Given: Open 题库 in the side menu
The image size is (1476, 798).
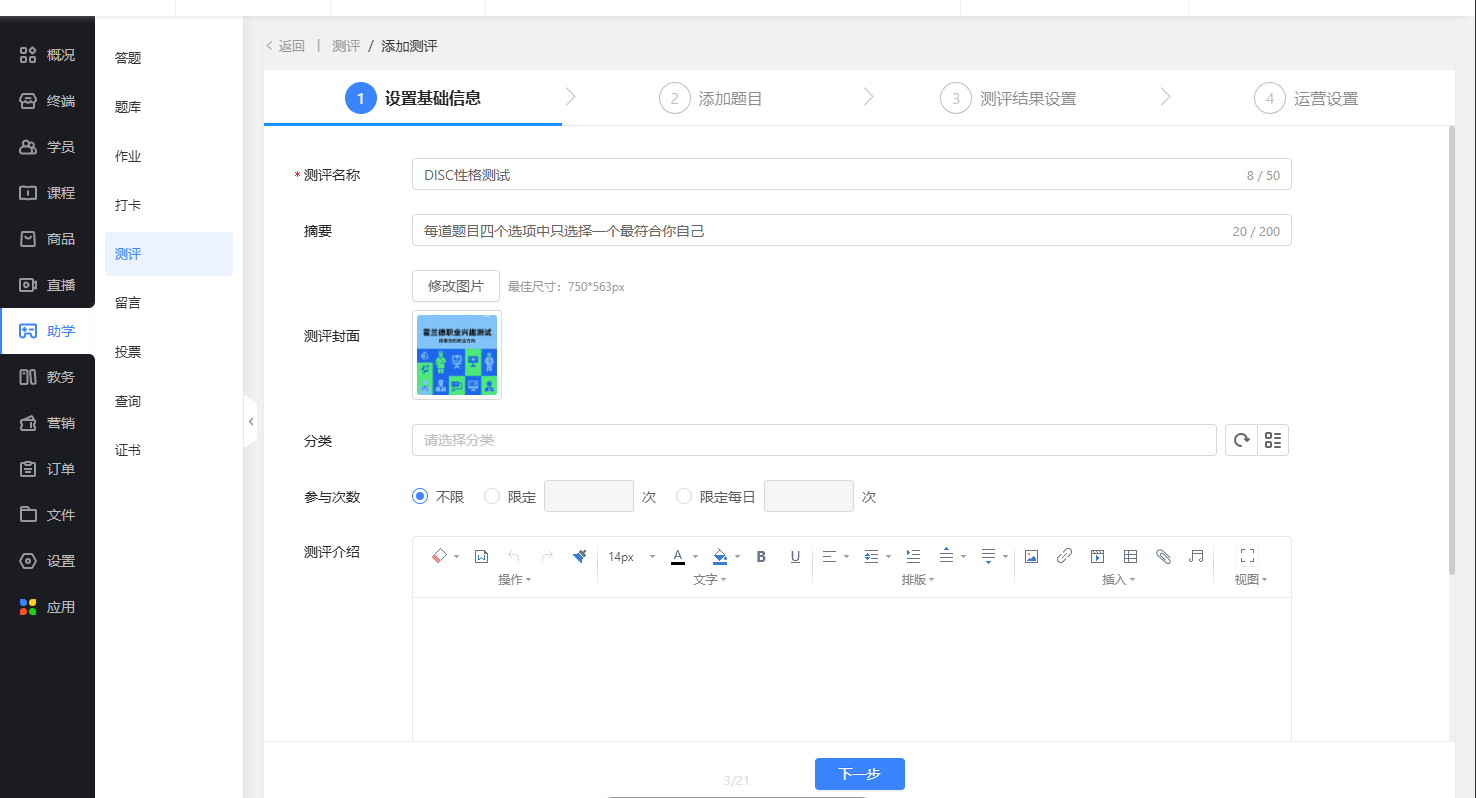Looking at the screenshot, I should pyautogui.click(x=128, y=107).
